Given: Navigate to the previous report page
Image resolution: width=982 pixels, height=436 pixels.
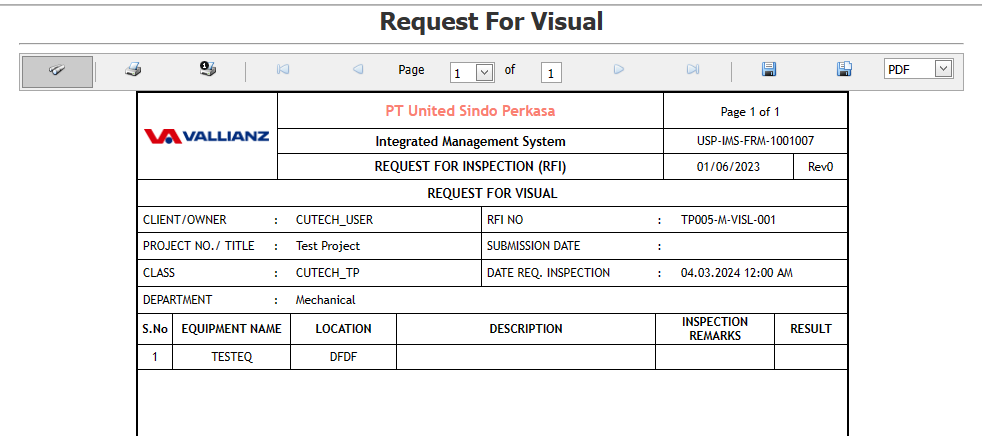Looking at the screenshot, I should tap(358, 70).
